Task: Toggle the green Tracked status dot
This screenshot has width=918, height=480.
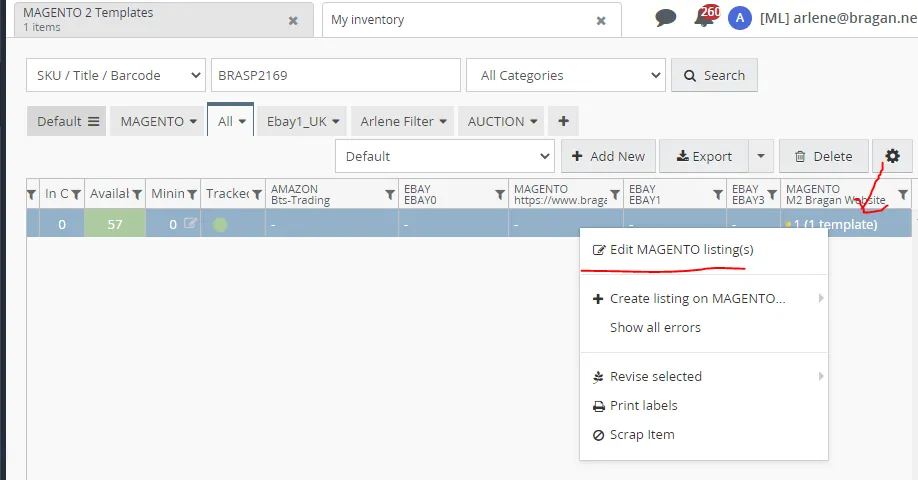Action: coord(220,224)
